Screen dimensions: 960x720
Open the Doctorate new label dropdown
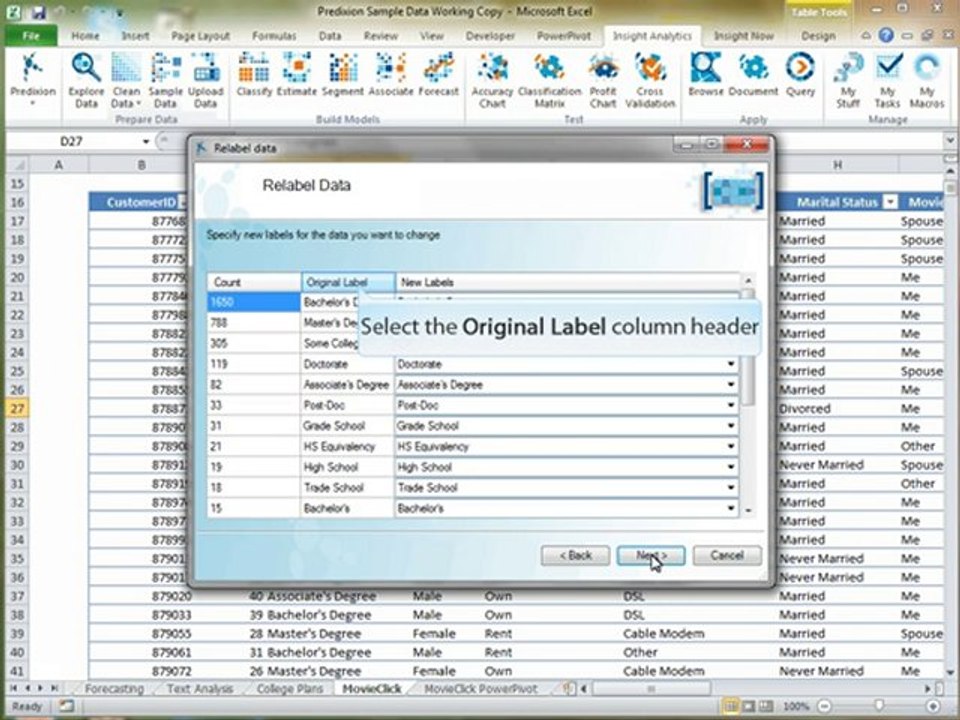(730, 364)
